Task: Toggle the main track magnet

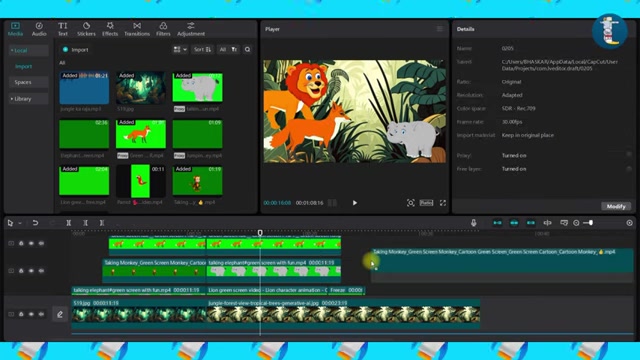Action: click(497, 223)
